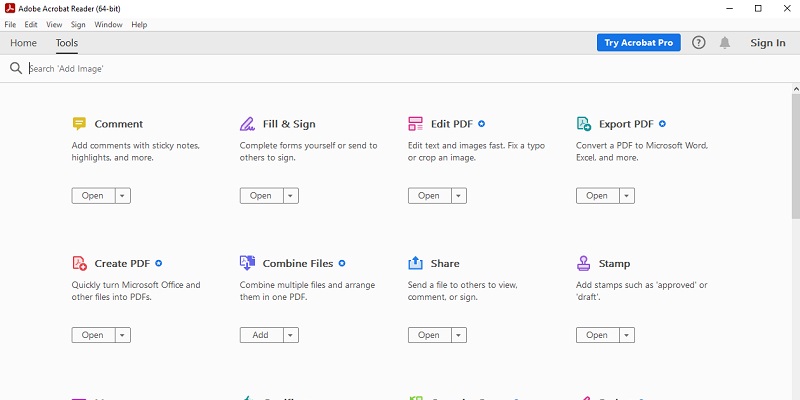This screenshot has height=400, width=800.
Task: Click the Try Acrobat Pro button
Action: [639, 43]
